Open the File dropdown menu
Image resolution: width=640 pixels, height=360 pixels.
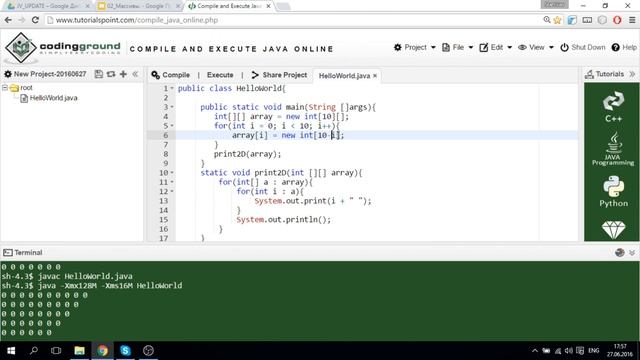click(458, 47)
